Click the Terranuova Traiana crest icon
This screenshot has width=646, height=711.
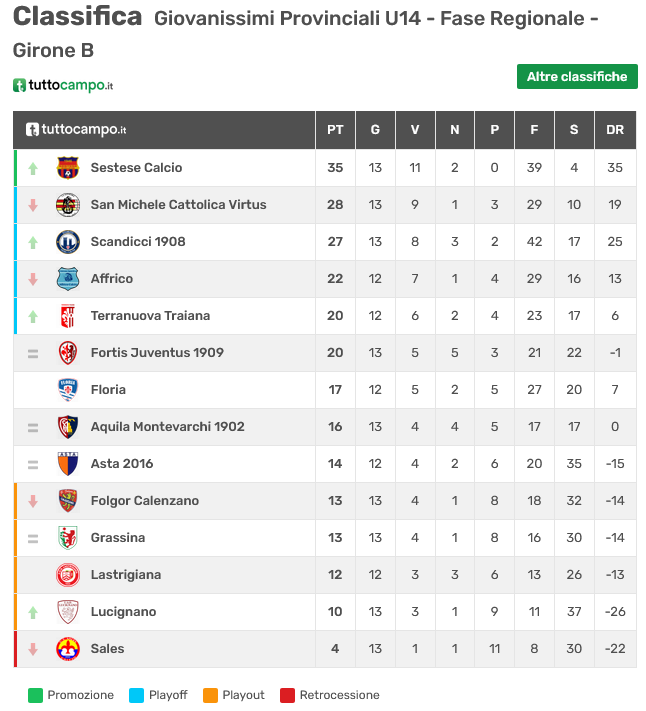tap(68, 316)
